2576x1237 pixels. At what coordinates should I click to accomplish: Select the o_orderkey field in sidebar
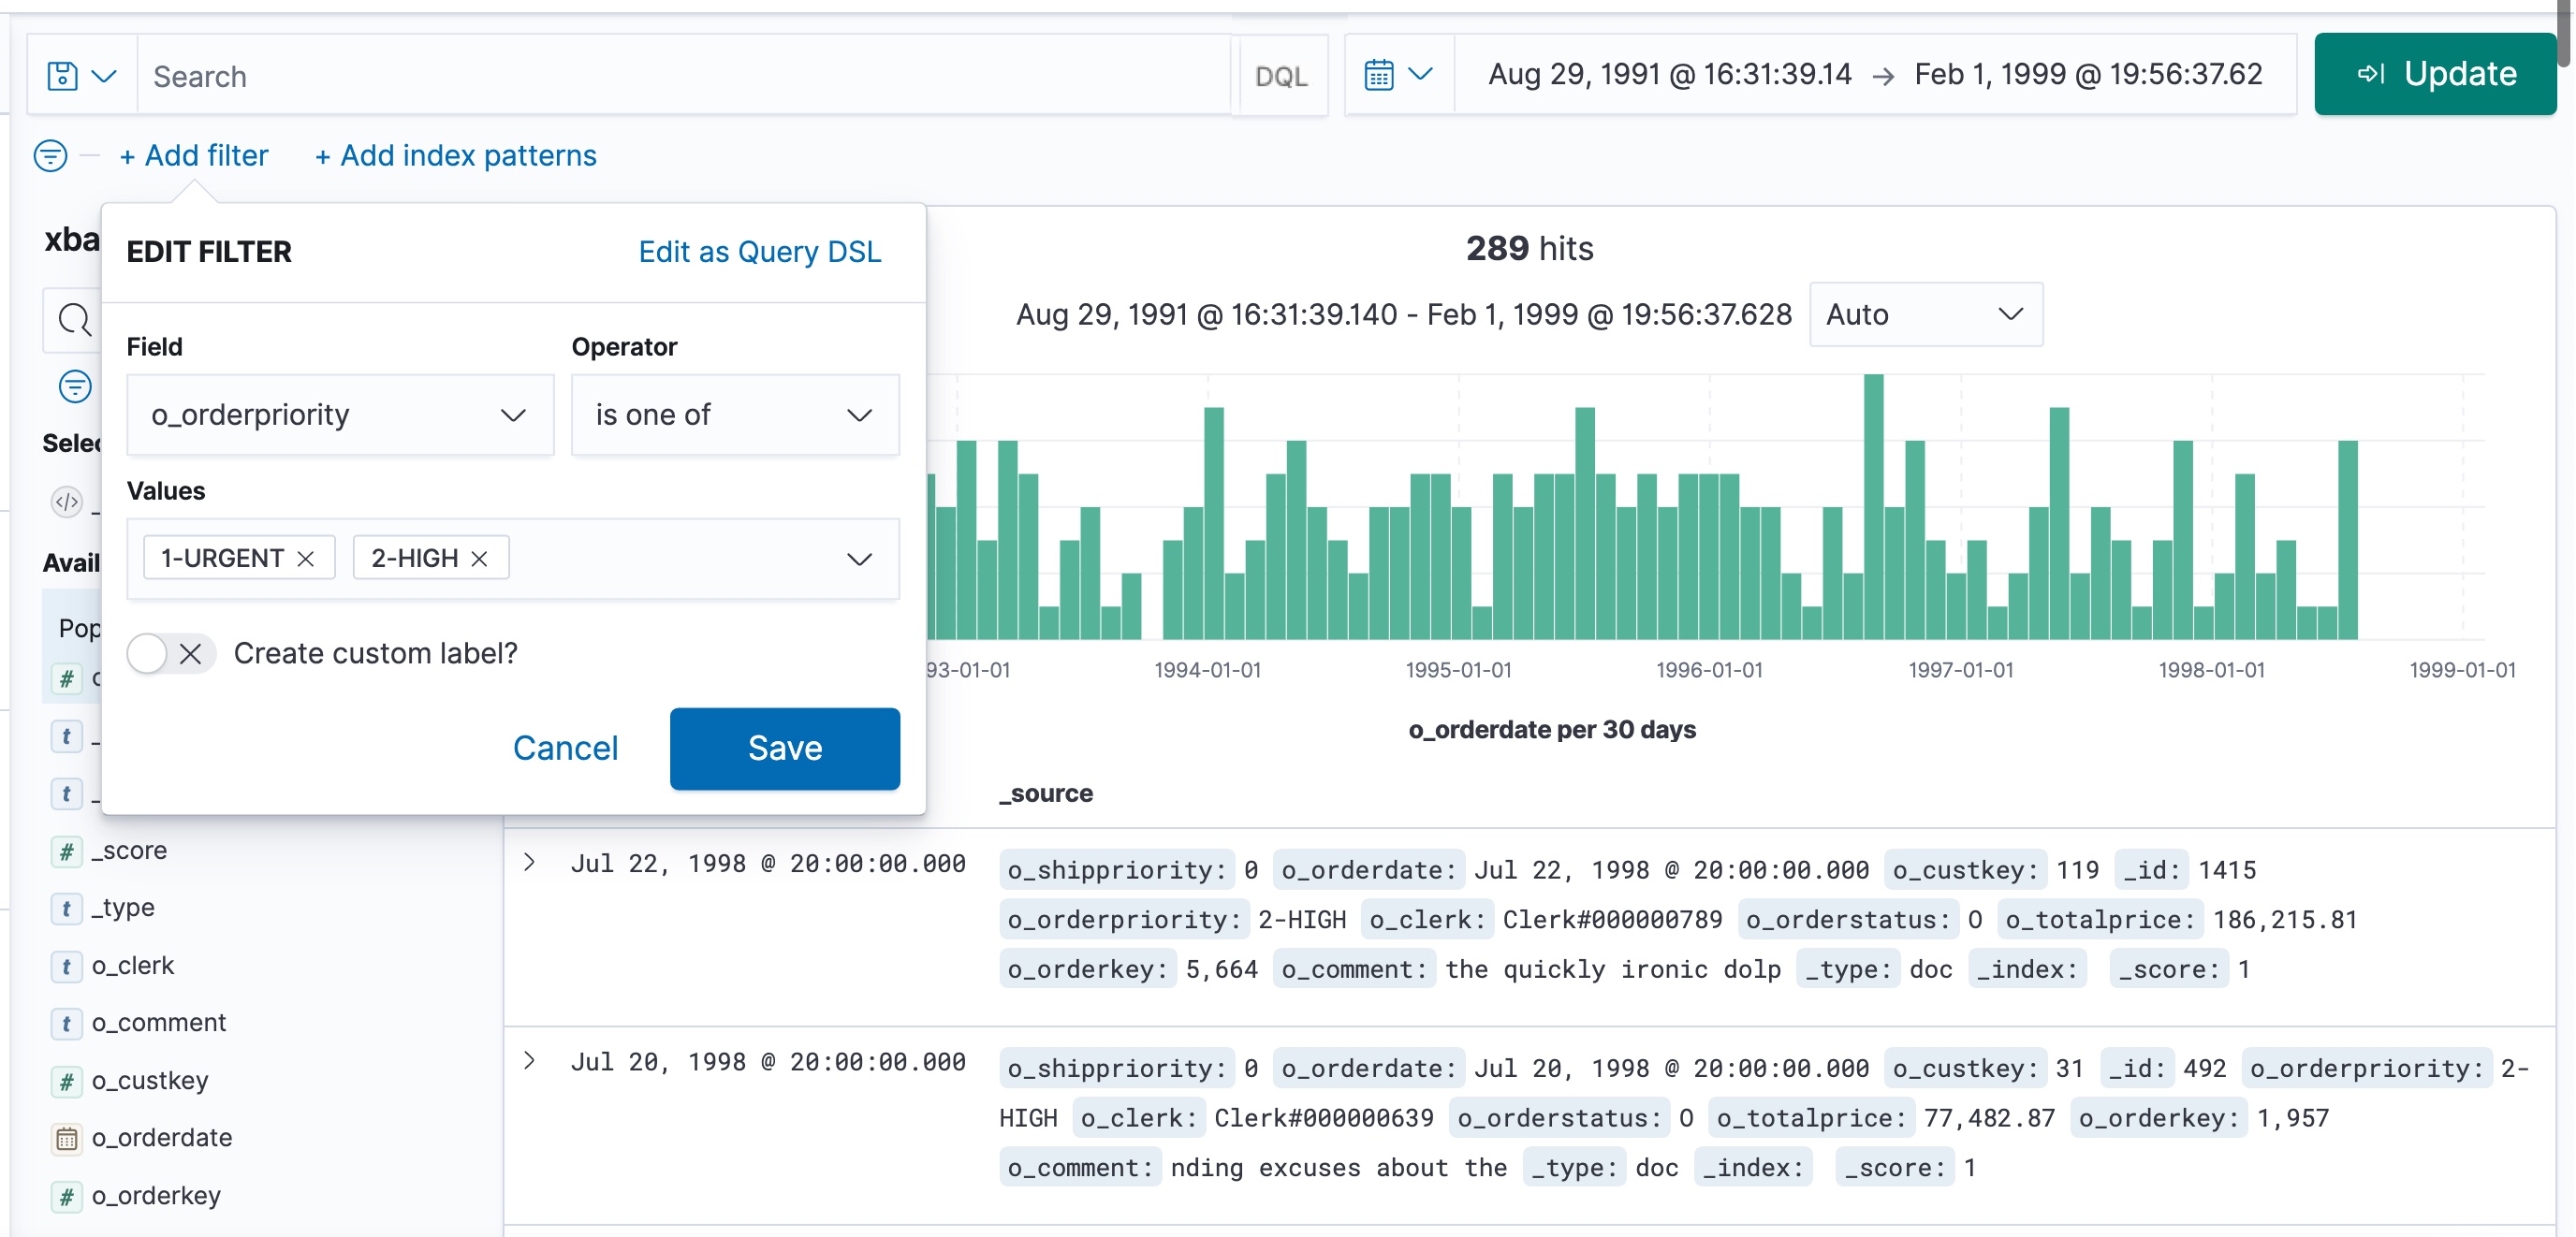tap(156, 1196)
